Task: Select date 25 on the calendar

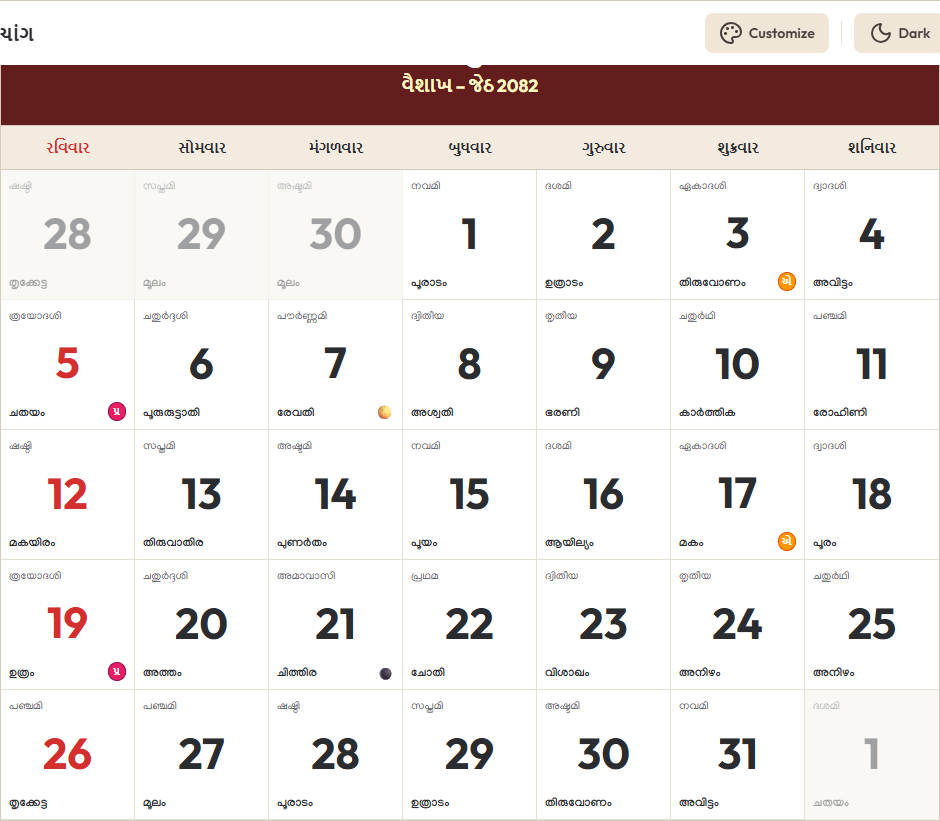Action: coord(872,624)
